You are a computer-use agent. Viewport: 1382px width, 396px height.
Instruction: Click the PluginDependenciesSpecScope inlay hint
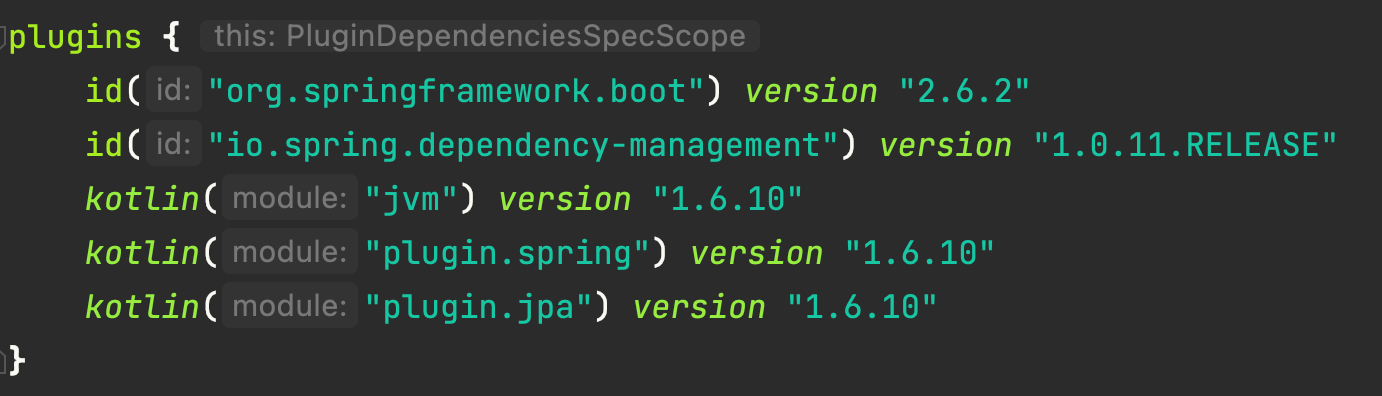click(x=480, y=37)
